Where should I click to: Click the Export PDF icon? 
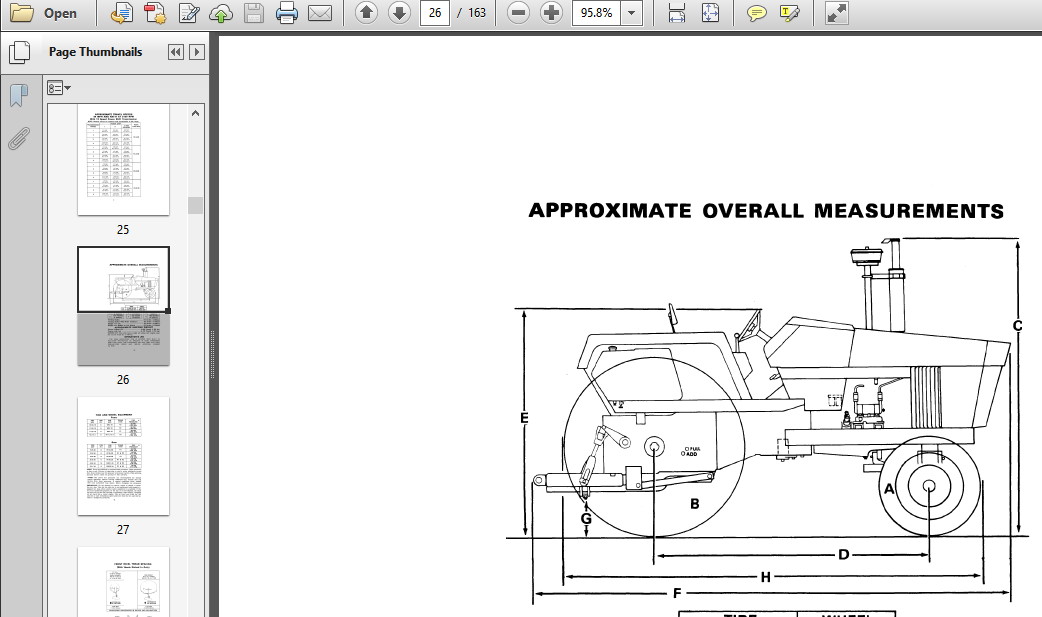(x=121, y=13)
